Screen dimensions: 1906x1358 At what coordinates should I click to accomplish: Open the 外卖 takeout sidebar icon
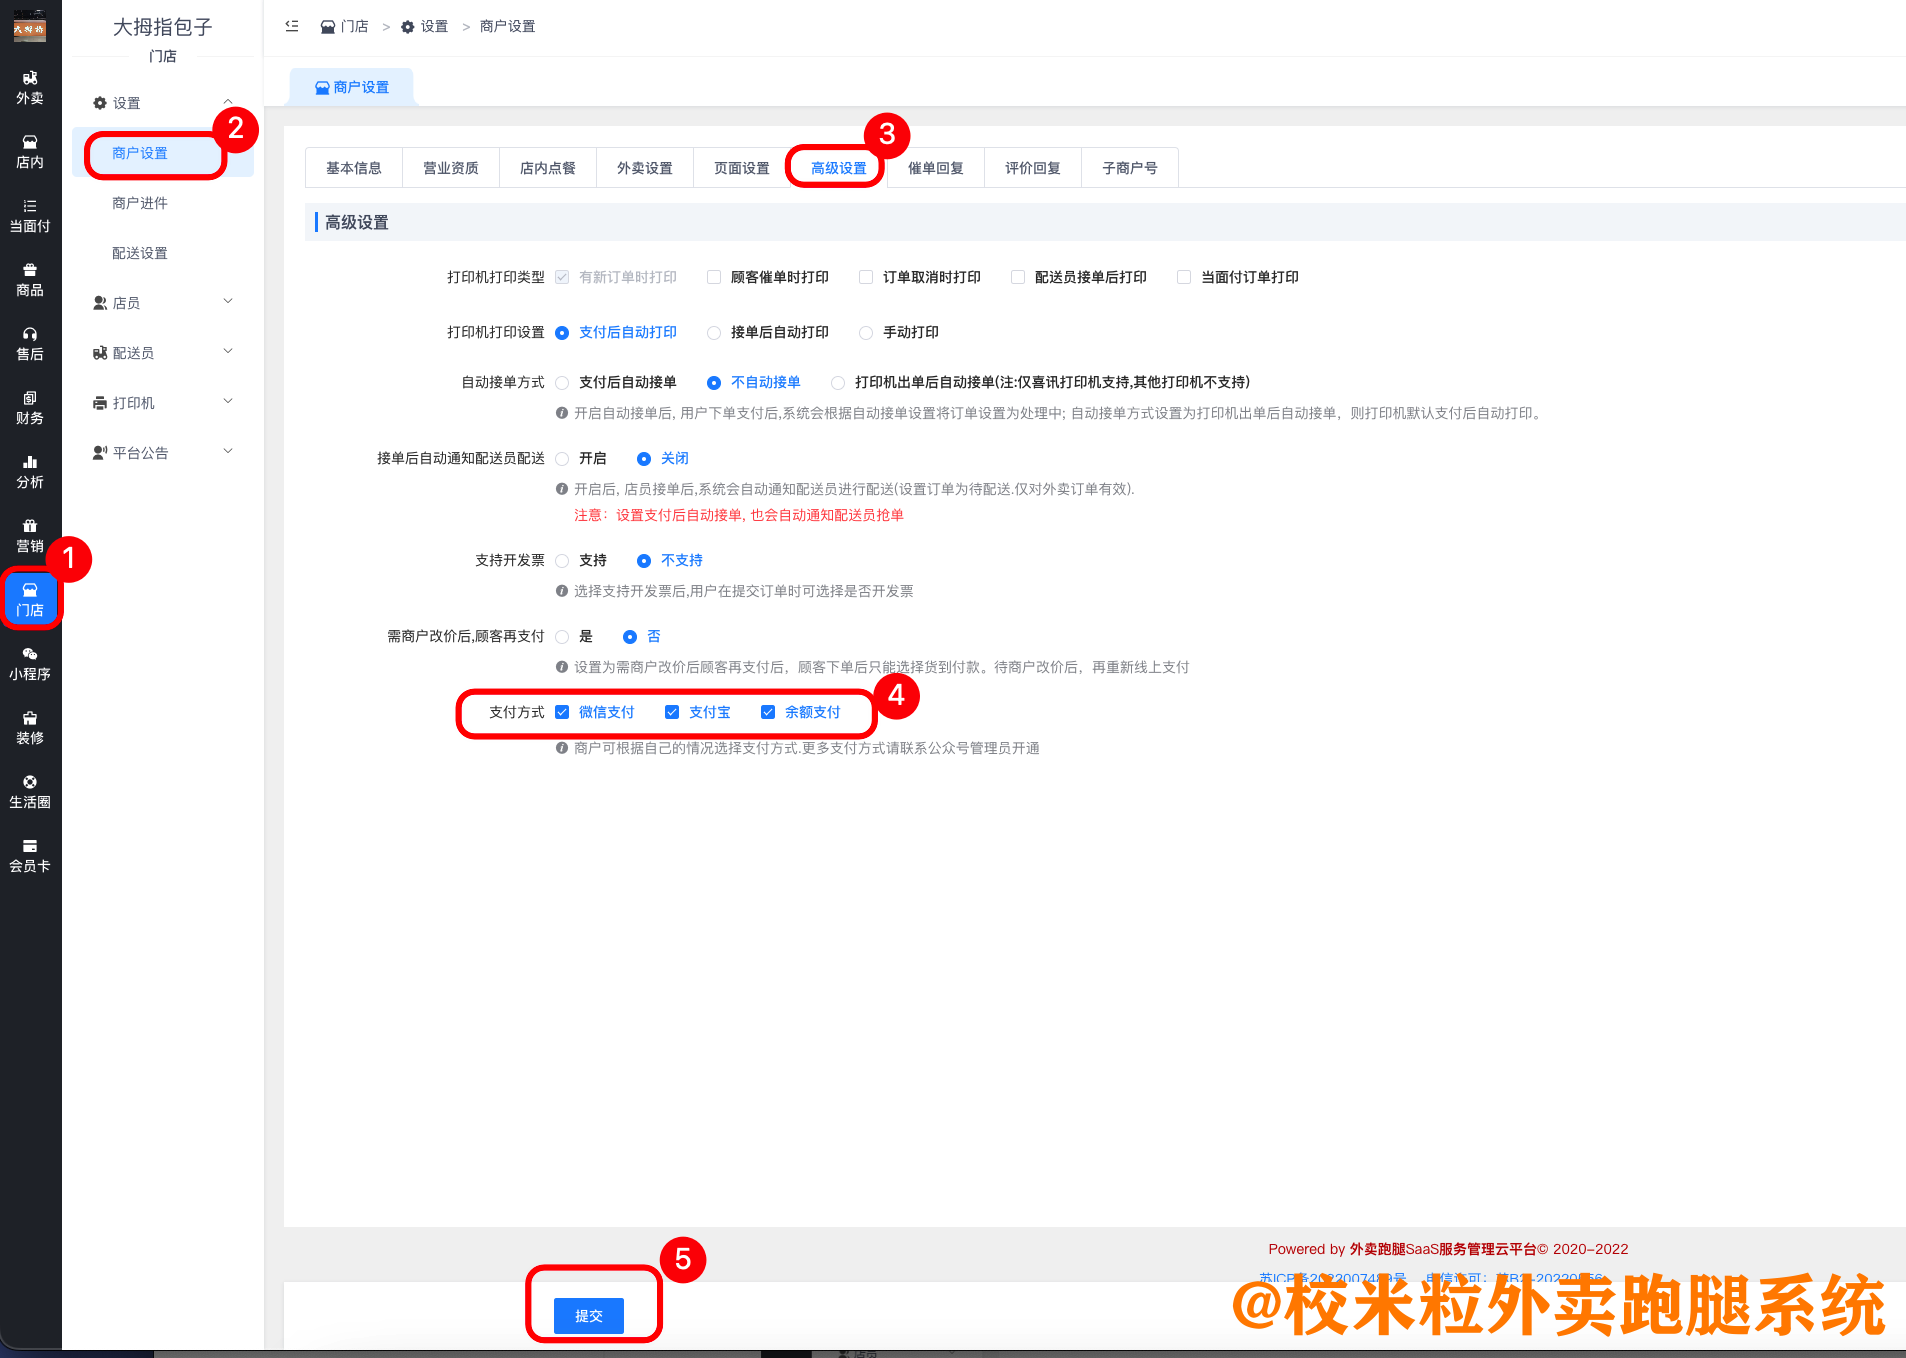coord(30,88)
